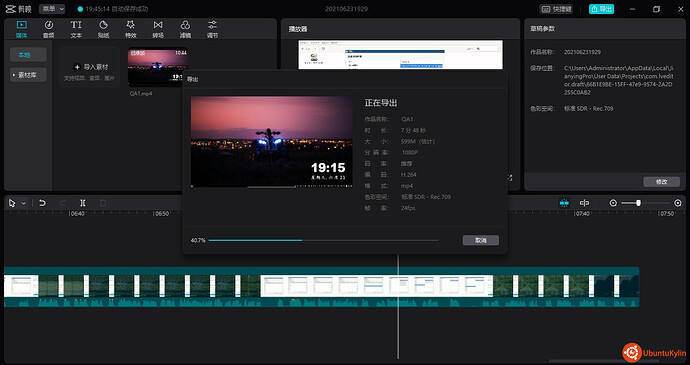Open the 文本 text tab
Image resolution: width=690 pixels, height=365 pixels.
point(76,29)
